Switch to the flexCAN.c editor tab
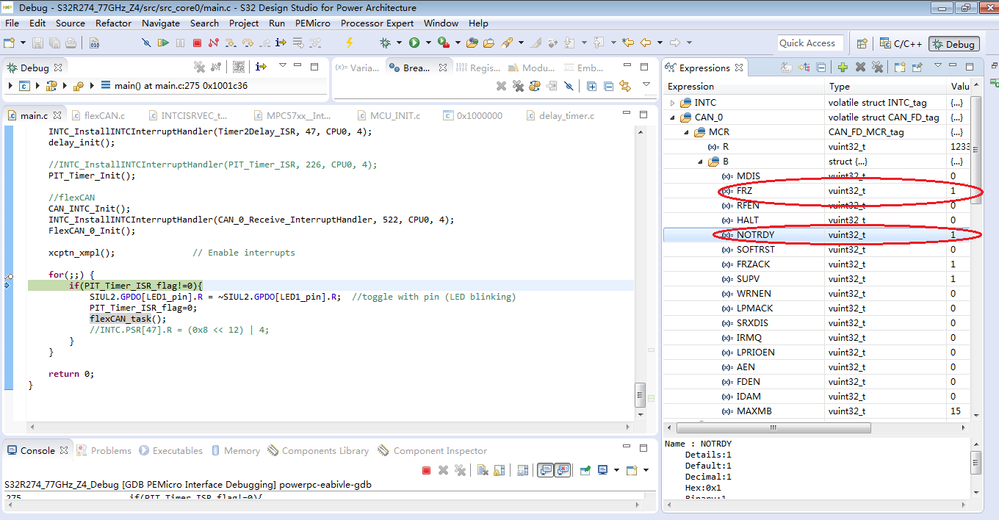The image size is (999, 520). pyautogui.click(x=103, y=115)
